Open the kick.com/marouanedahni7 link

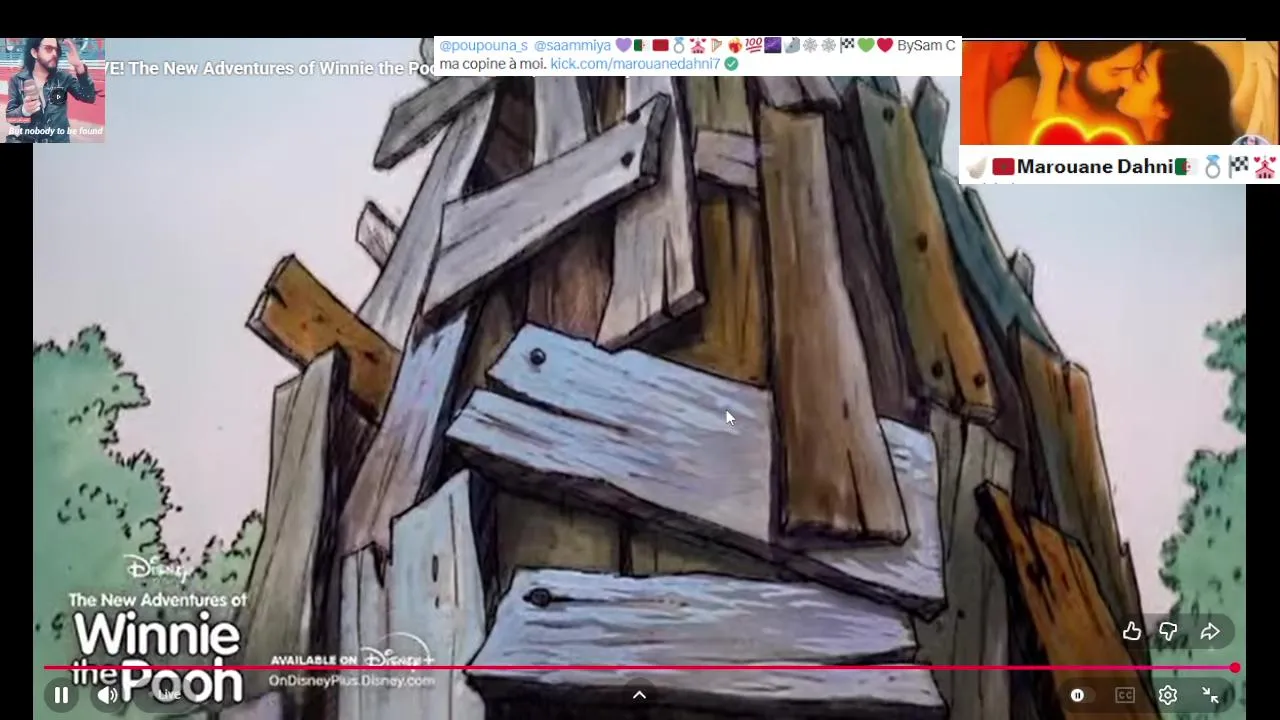635,63
